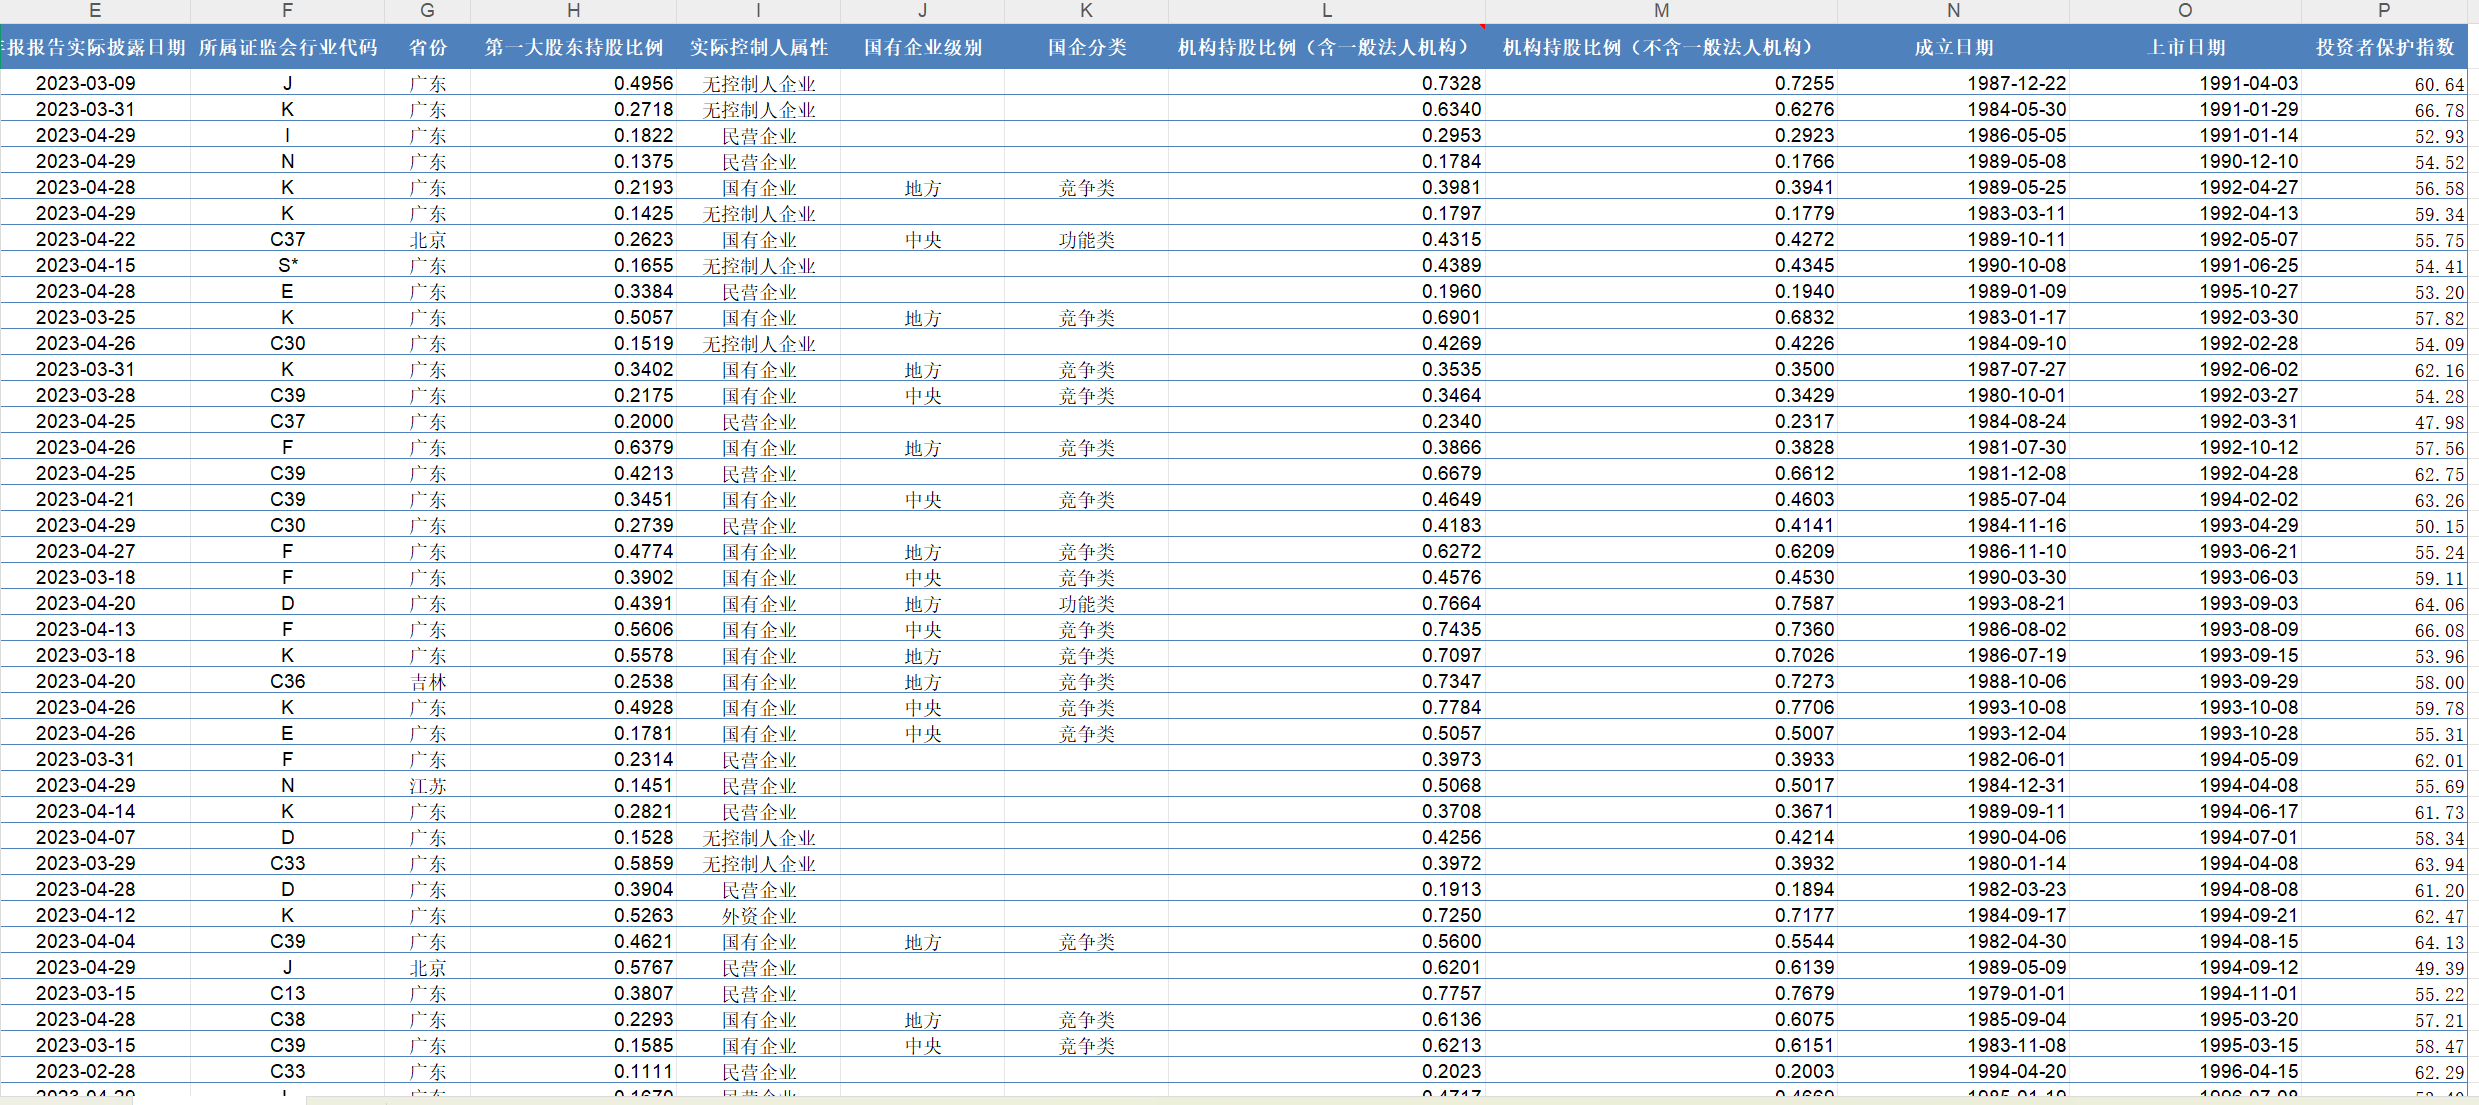Select the 上市日期 header cell
Screen dimensions: 2479x1105
tap(2186, 47)
